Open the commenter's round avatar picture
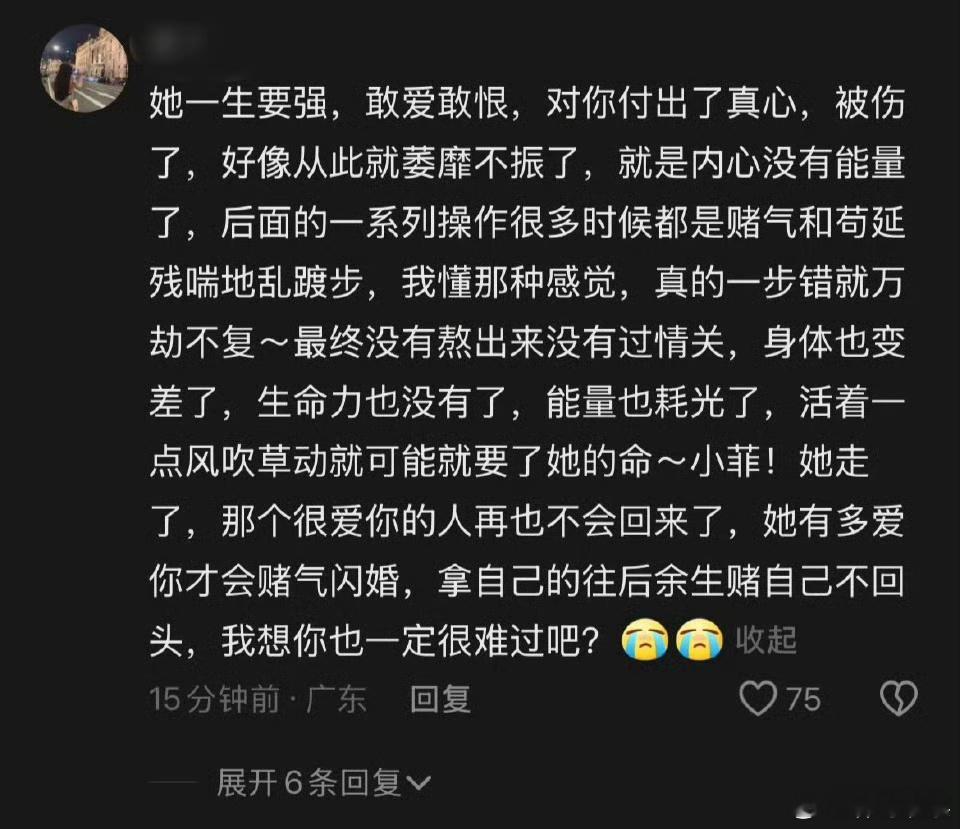 tap(84, 69)
